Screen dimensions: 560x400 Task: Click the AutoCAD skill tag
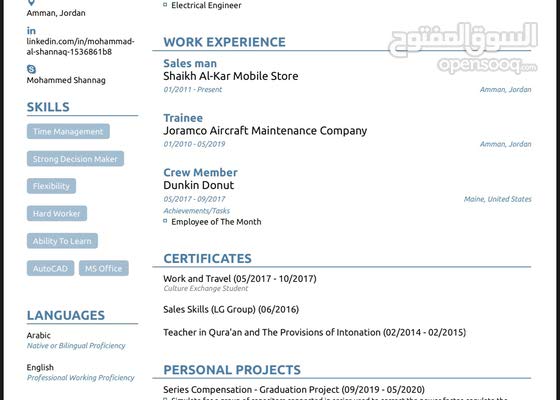click(50, 268)
